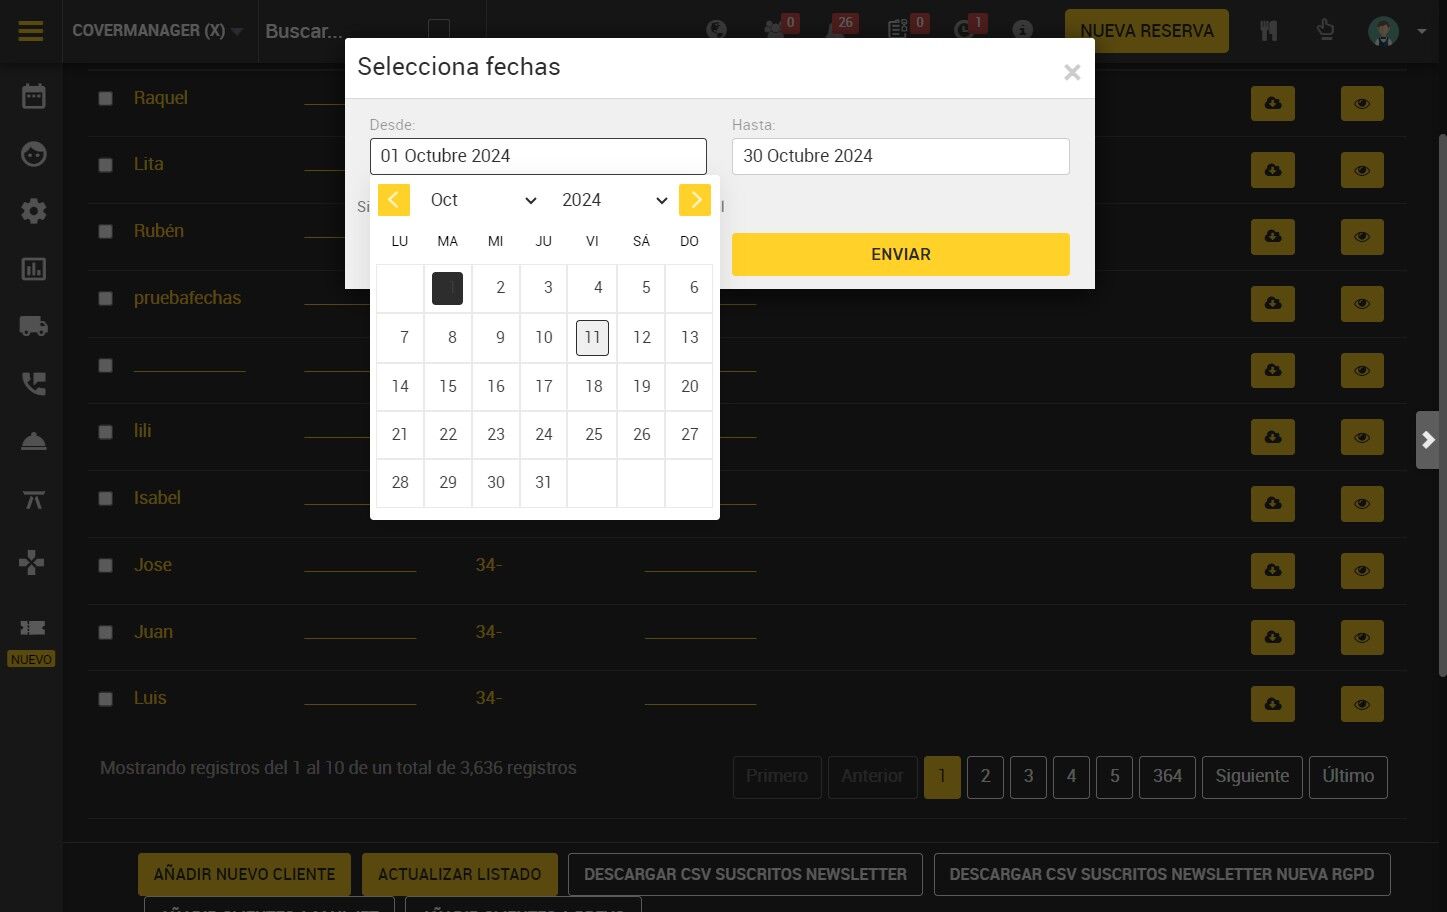This screenshot has height=912, width=1447.
Task: Click the hand pointer icon in top bar
Action: click(1326, 30)
